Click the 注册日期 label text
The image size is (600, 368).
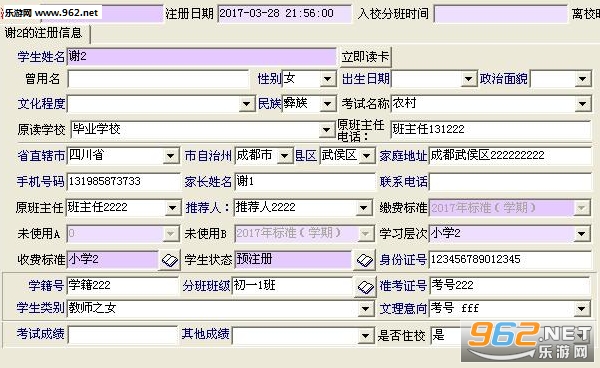pyautogui.click(x=189, y=14)
